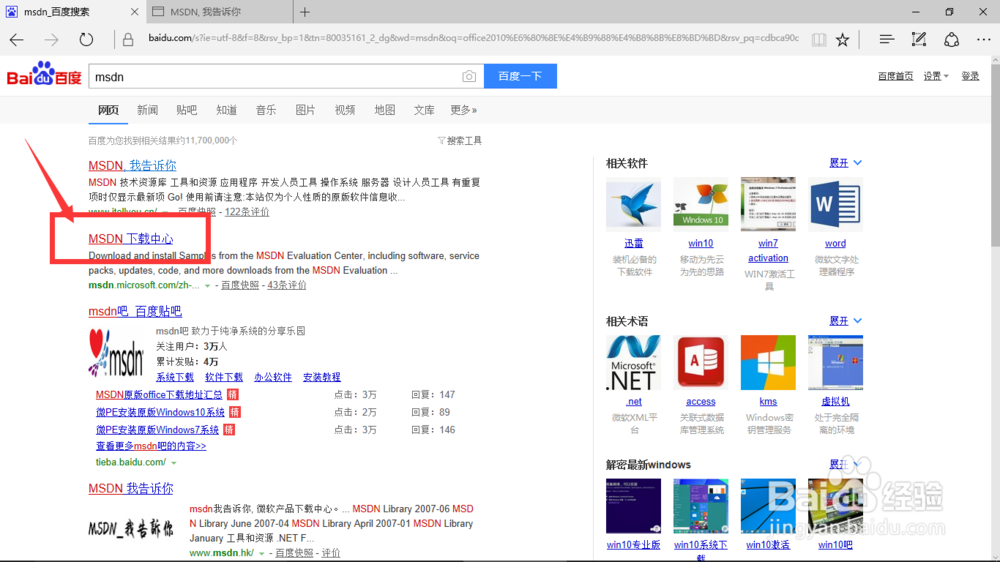Open win10激活 thumbnail image
Screen dimensions: 1000x562
(768, 506)
